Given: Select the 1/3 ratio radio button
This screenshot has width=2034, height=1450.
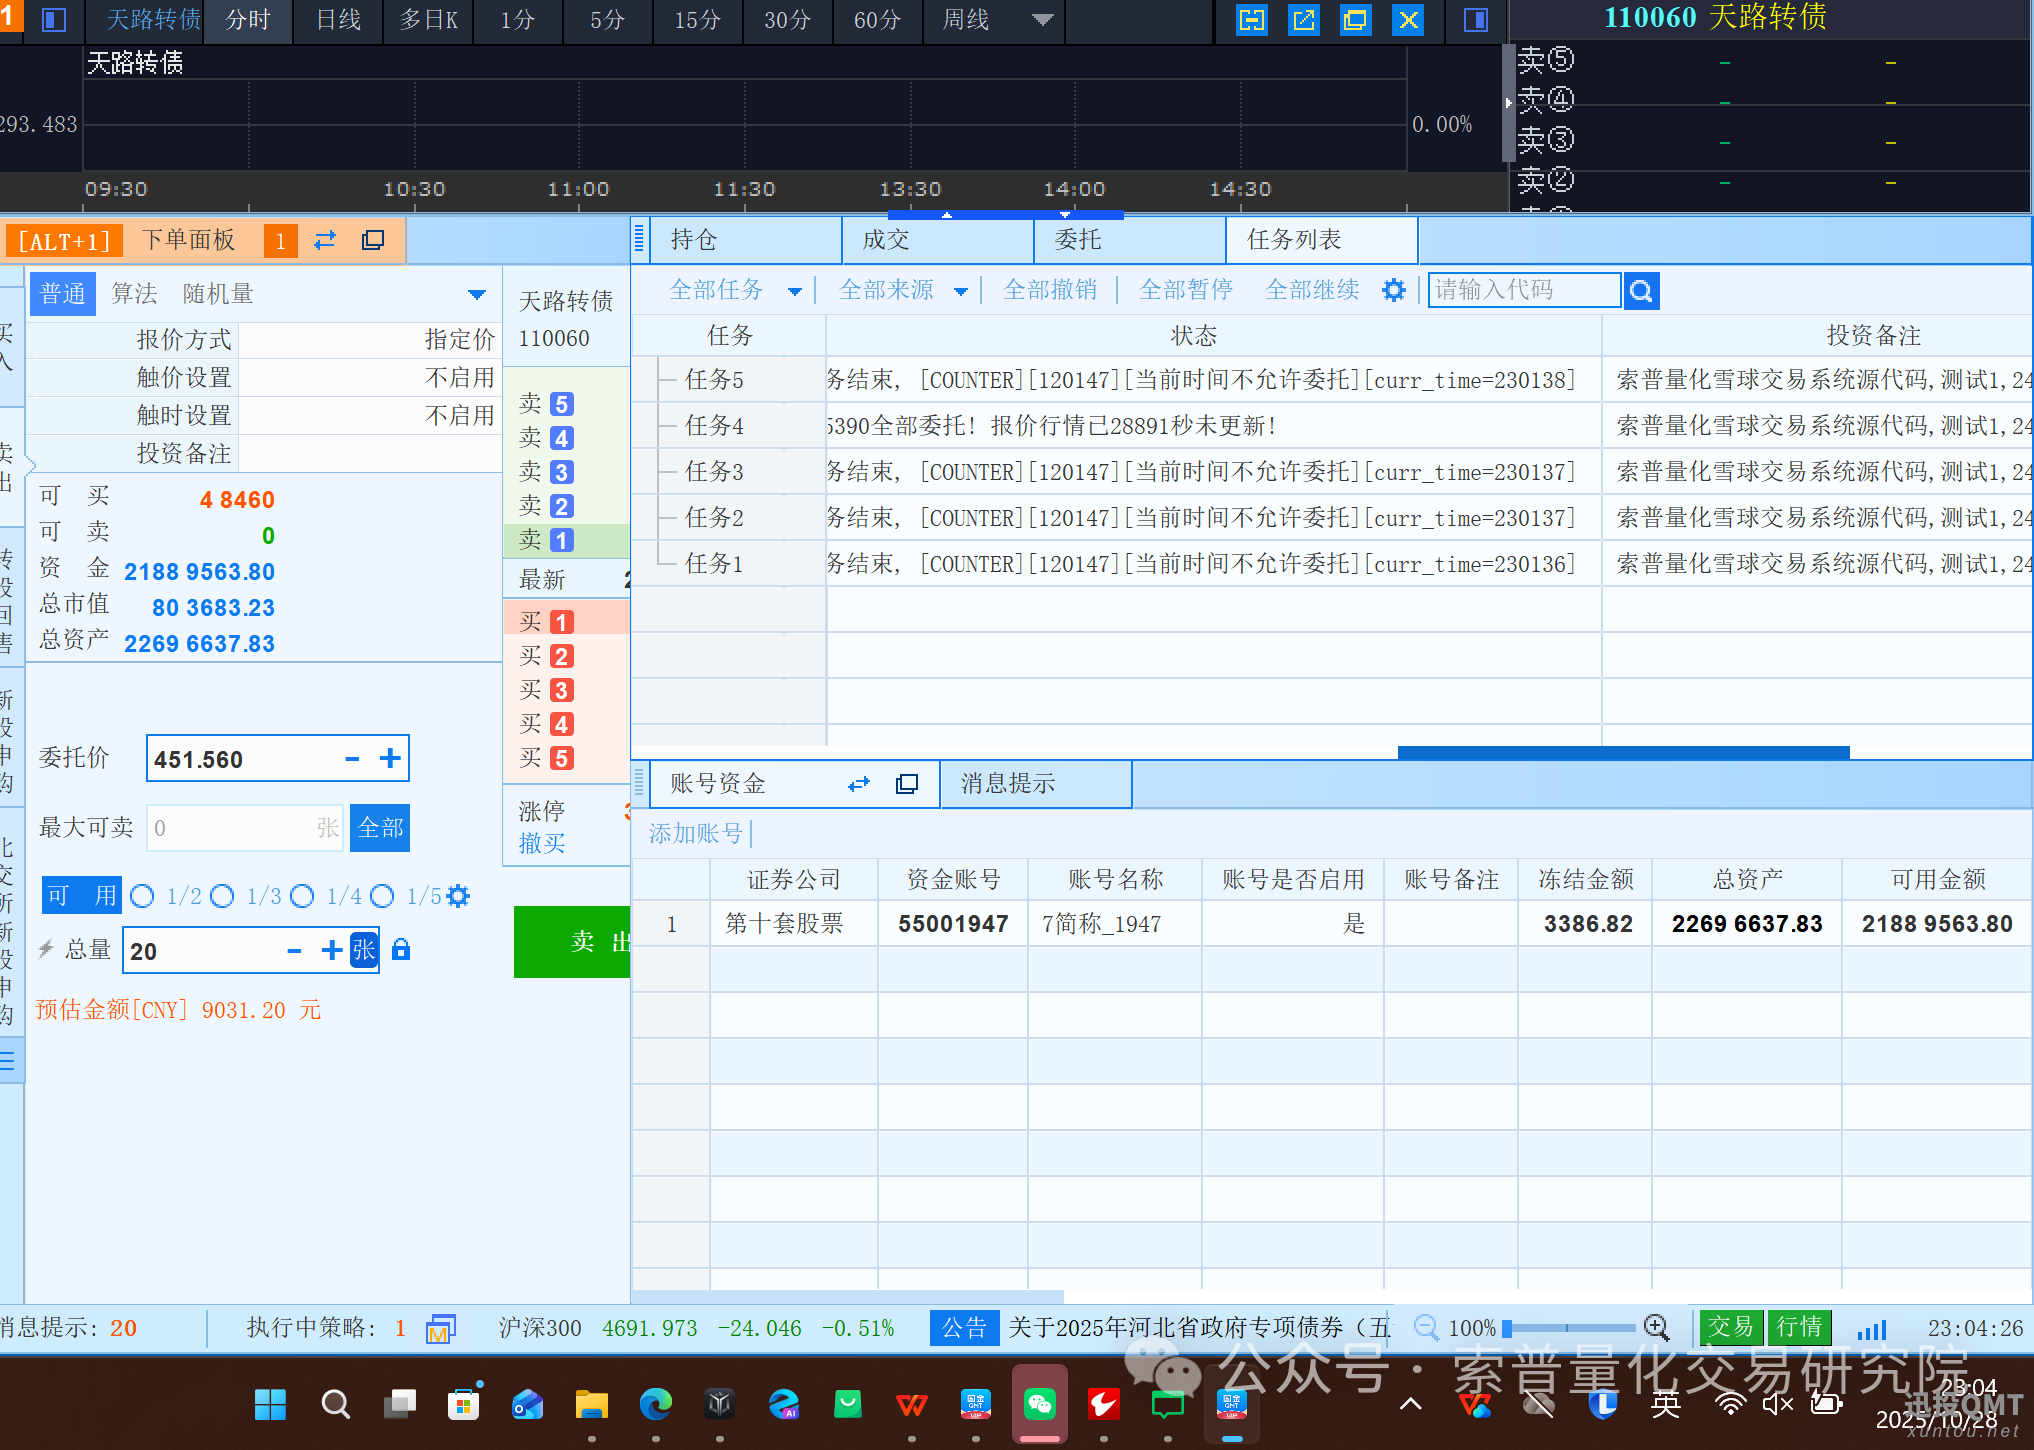Looking at the screenshot, I should click(x=222, y=896).
